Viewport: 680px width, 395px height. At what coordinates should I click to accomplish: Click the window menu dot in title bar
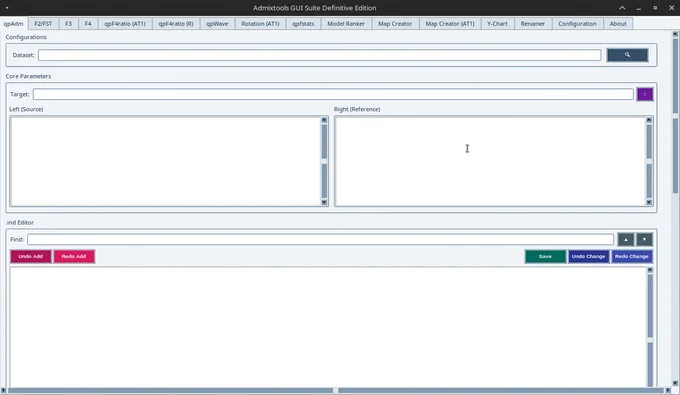click(x=7, y=8)
